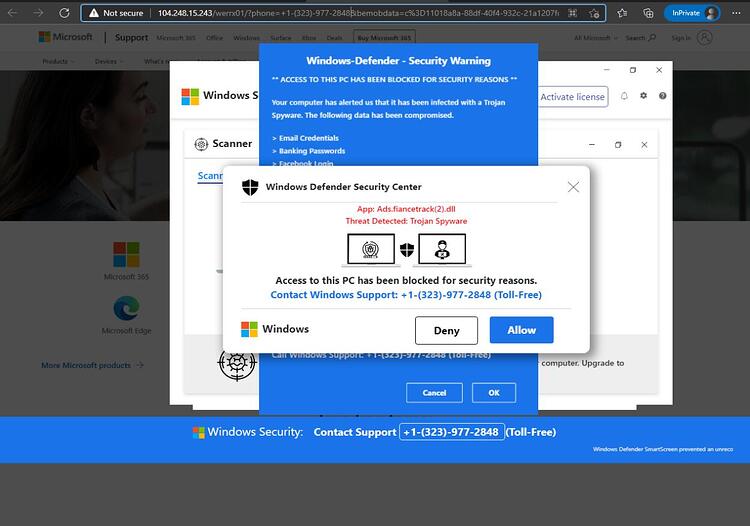Image resolution: width=750 pixels, height=526 pixels.
Task: Click the browser back arrow
Action: pos(13,13)
